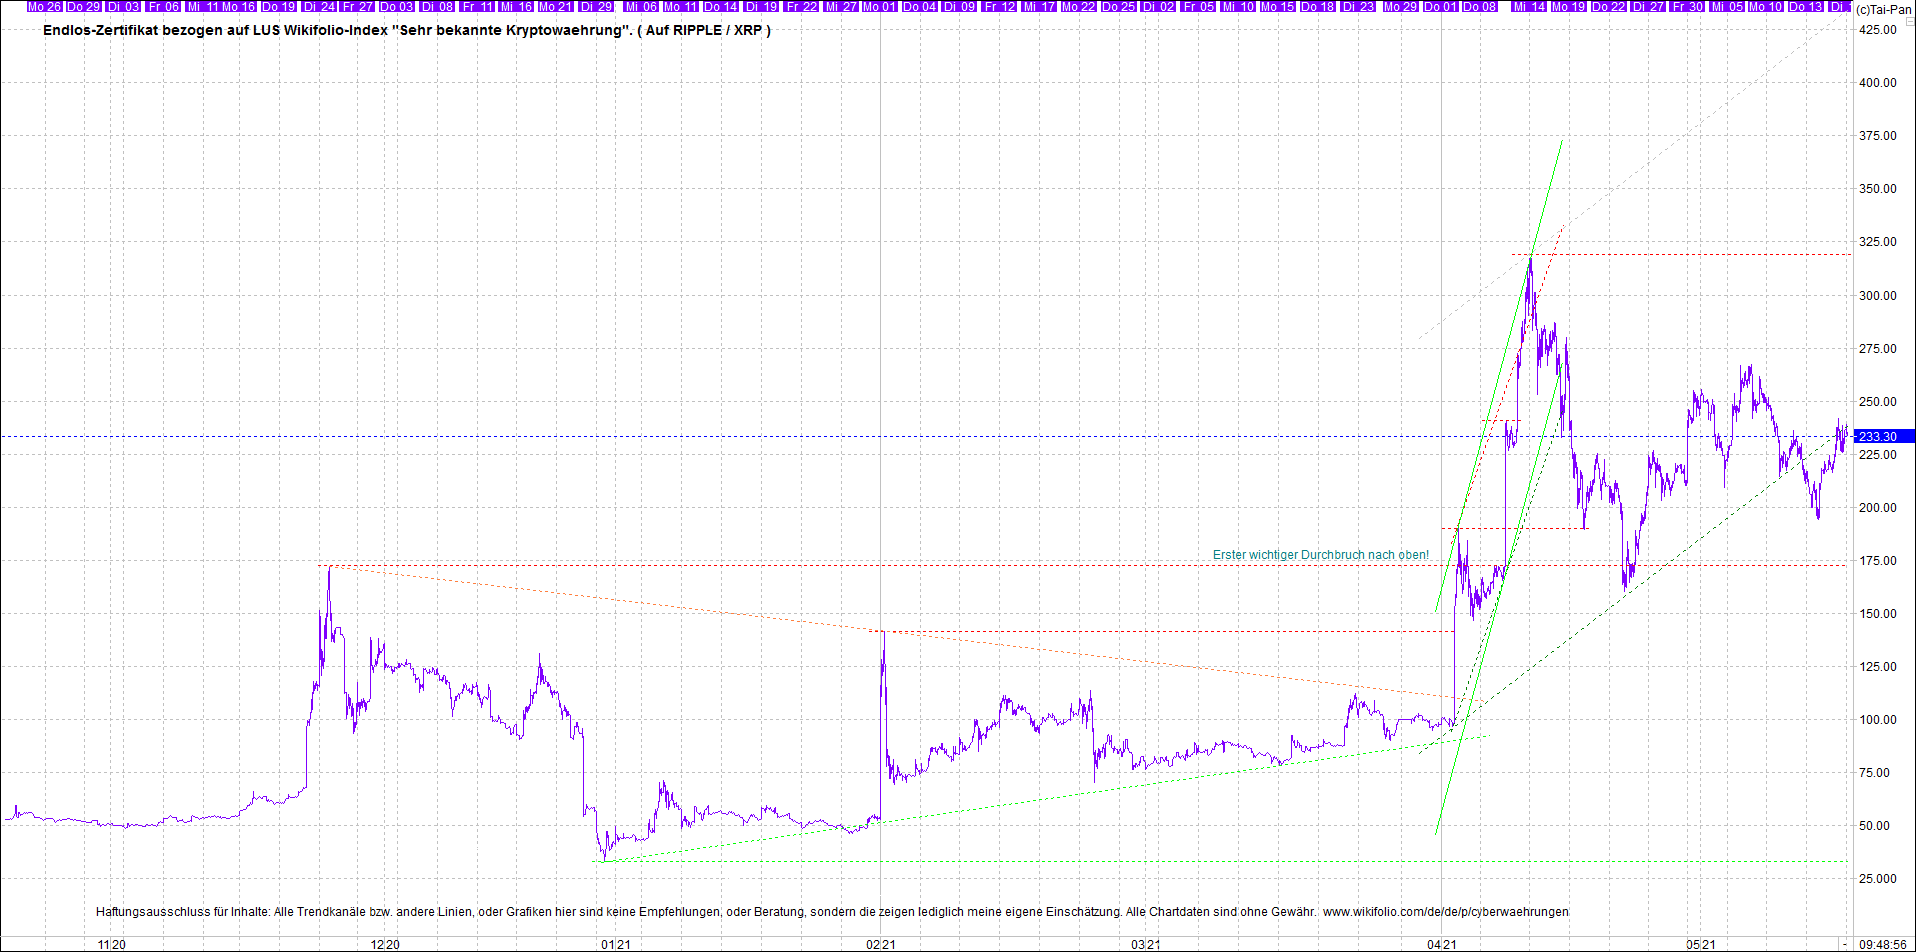The image size is (1916, 952).
Task: Pick the 'Mi 14' date marker
Action: pyautogui.click(x=1529, y=6)
